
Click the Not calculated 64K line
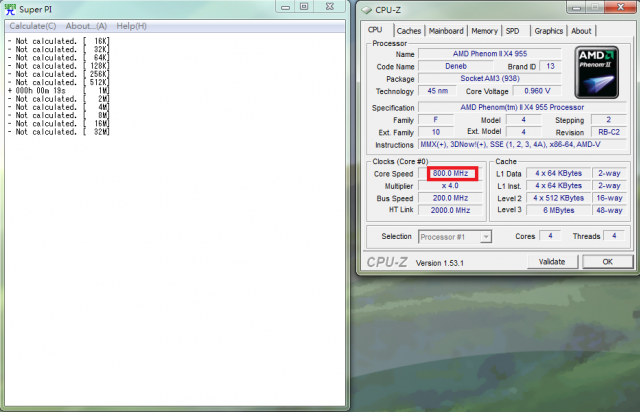pos(58,58)
